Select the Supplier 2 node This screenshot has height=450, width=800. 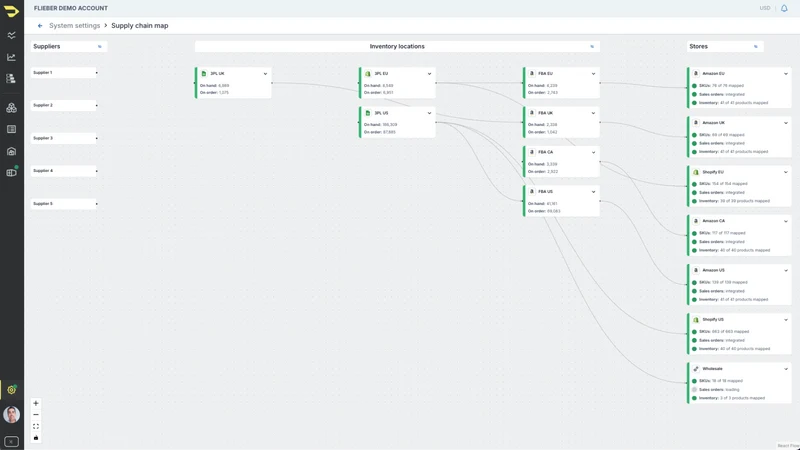[64, 105]
